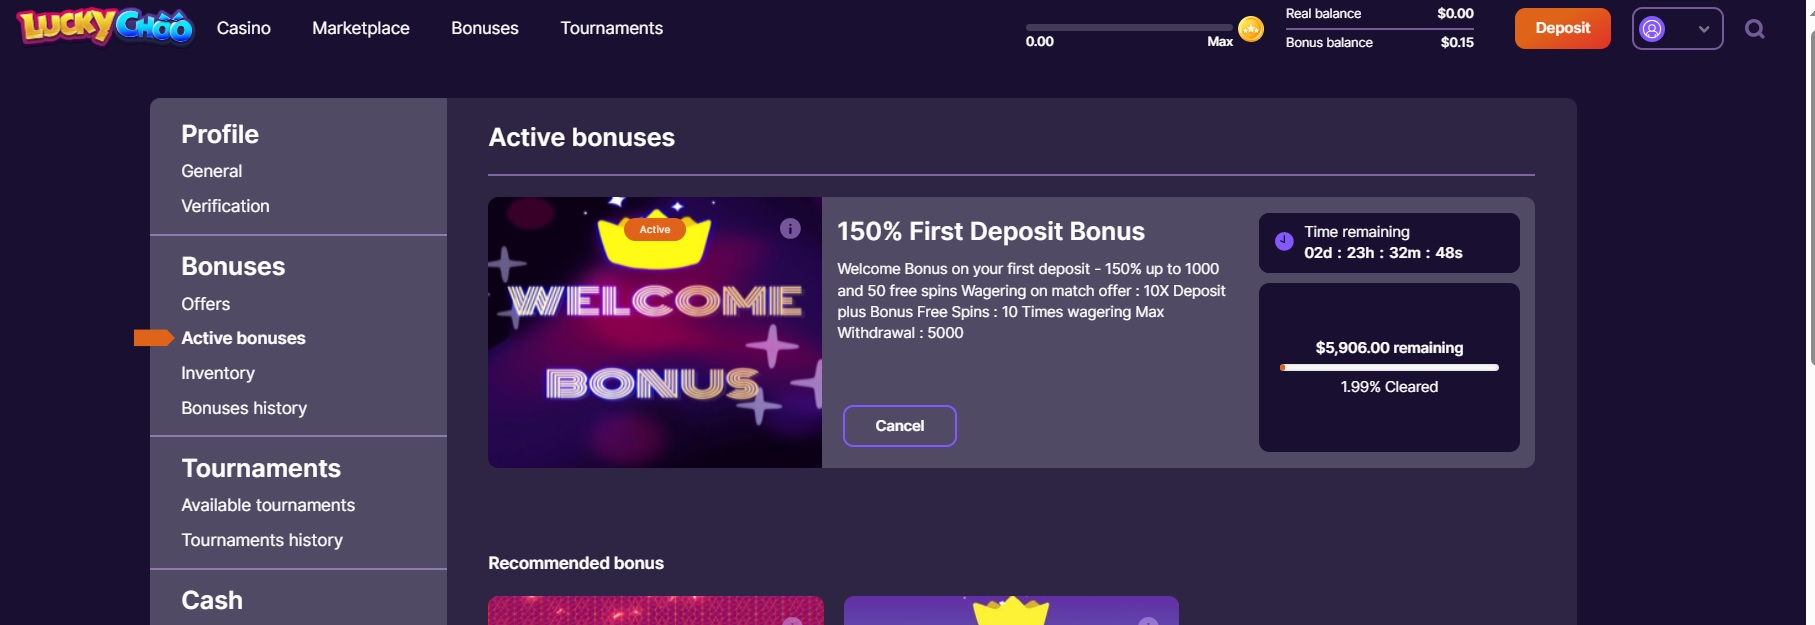Screen dimensions: 1815x625
Task: Show info for the Welcome Bonus image
Action: coord(790,229)
